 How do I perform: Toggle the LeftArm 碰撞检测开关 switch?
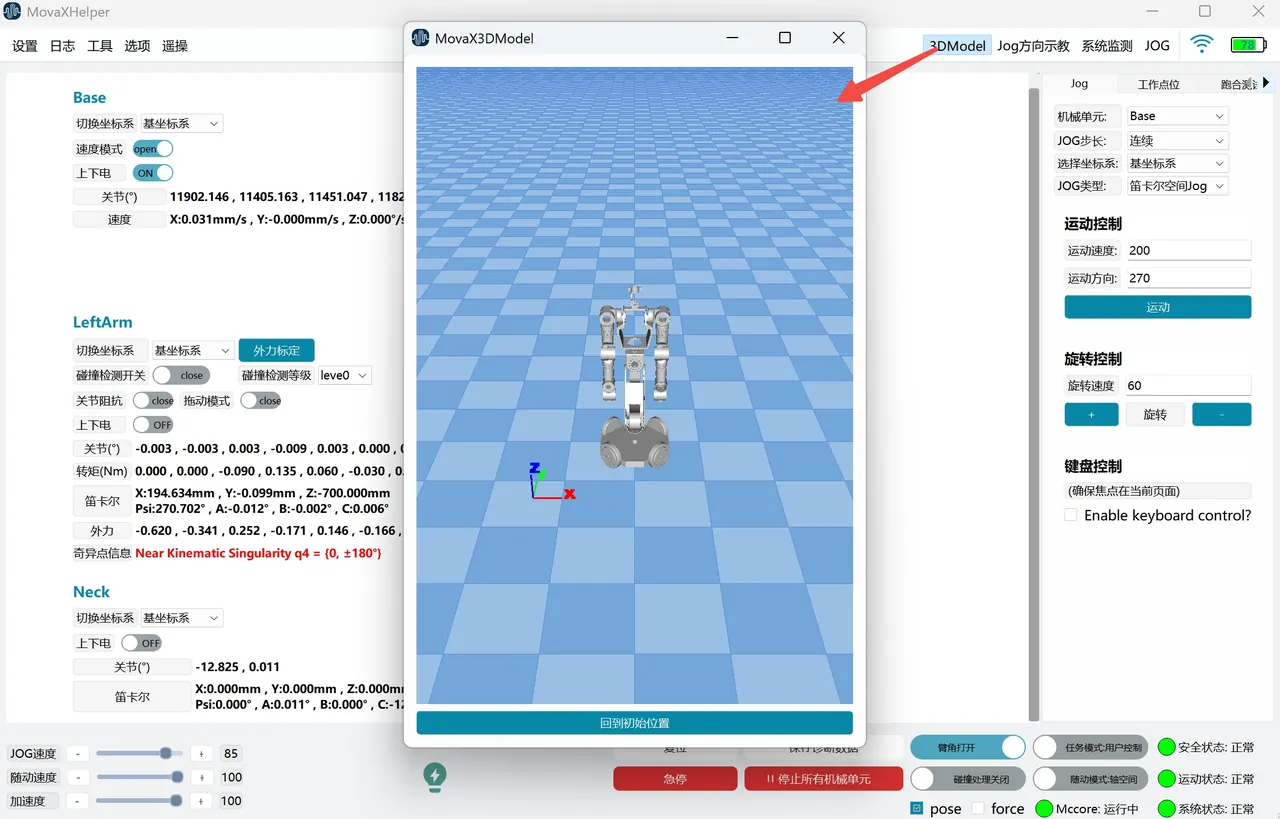click(181, 376)
